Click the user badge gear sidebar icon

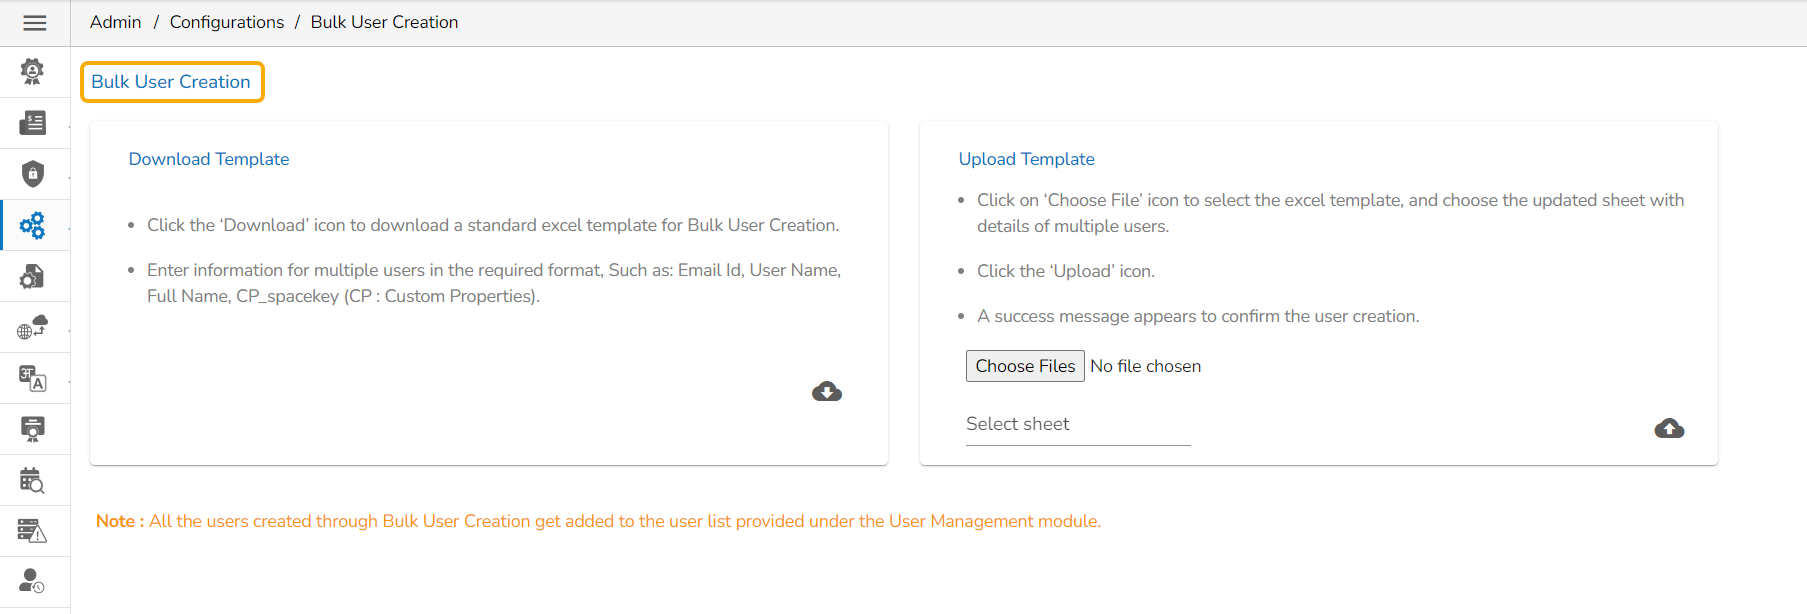[33, 71]
